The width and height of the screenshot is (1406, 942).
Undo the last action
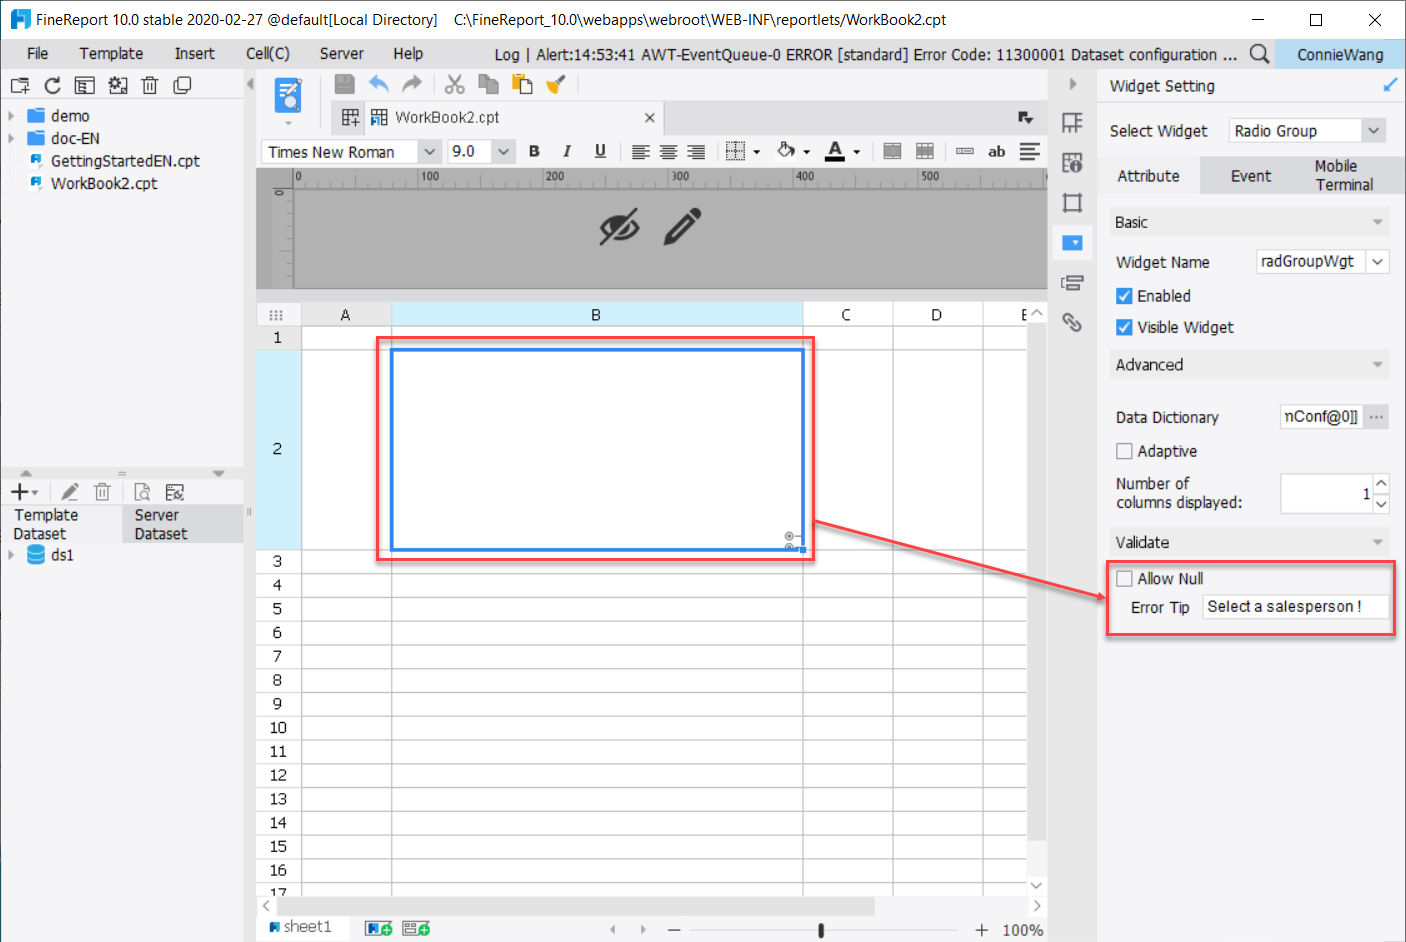[x=378, y=84]
